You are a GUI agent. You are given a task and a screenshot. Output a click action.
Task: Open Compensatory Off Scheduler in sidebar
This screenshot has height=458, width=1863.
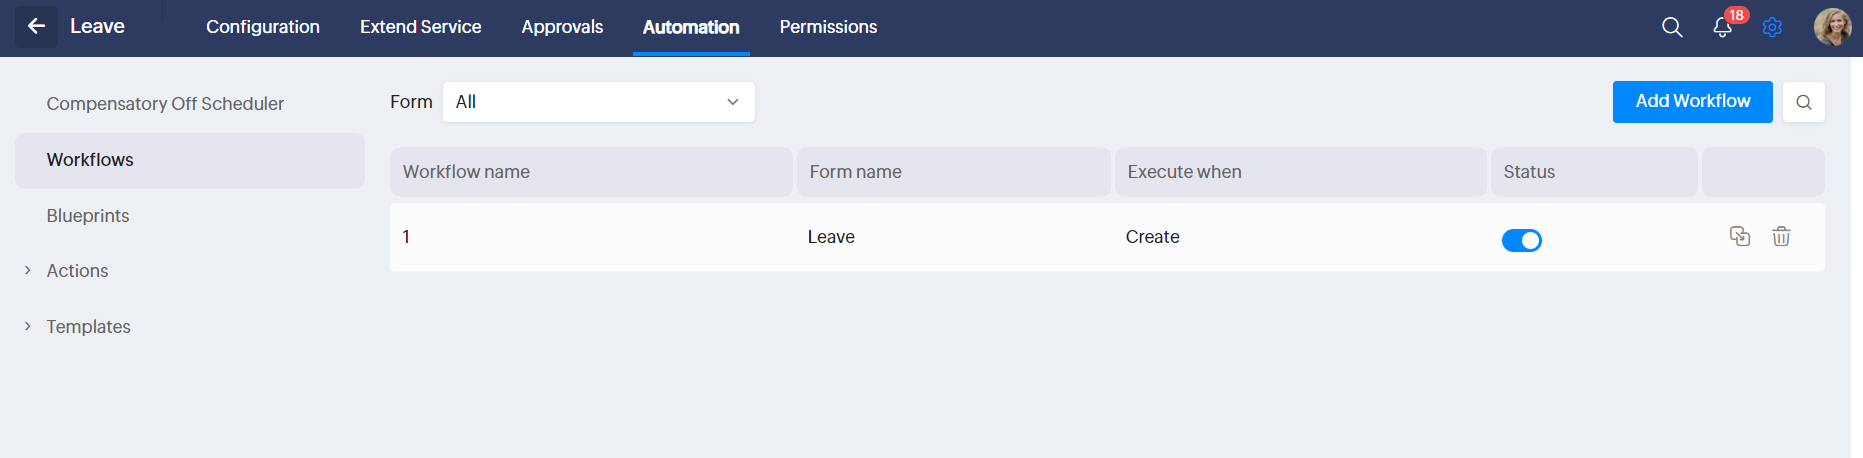pos(165,104)
